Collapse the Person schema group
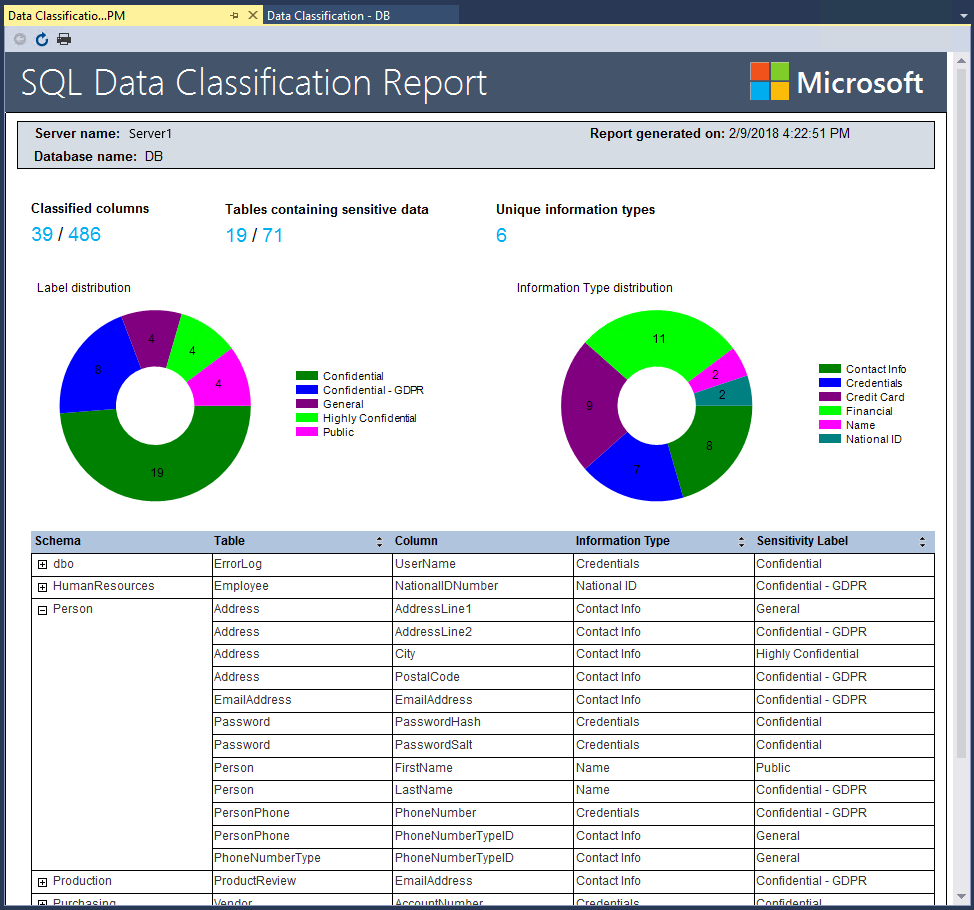The height and width of the screenshot is (910, 974). 41,608
